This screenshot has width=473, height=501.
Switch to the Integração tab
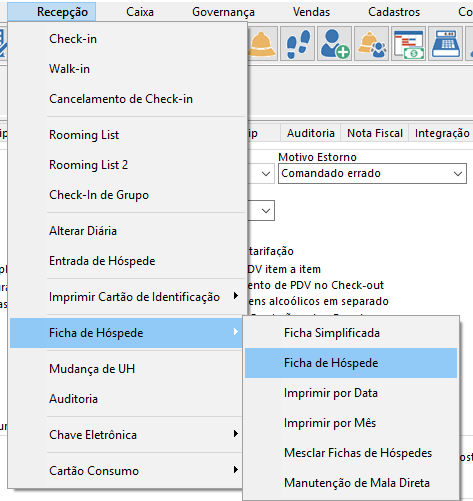(442, 133)
